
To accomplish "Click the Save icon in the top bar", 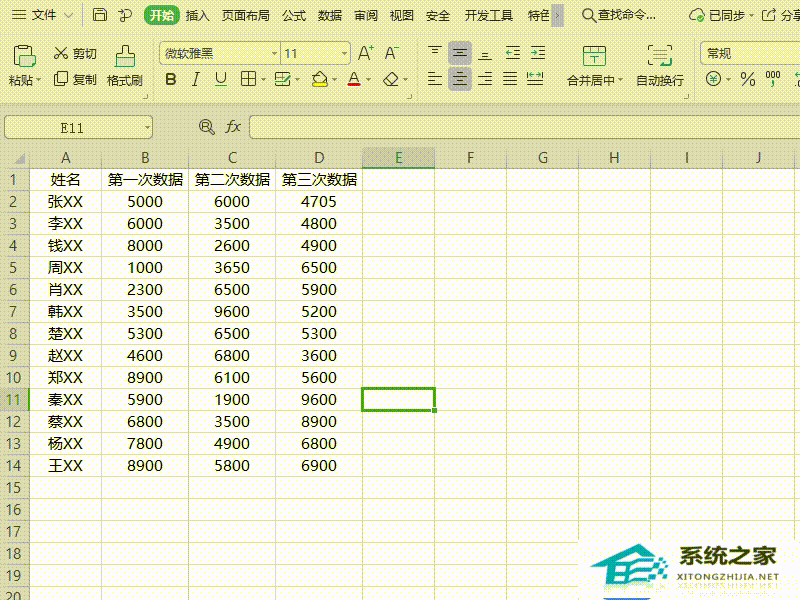I will 99,15.
